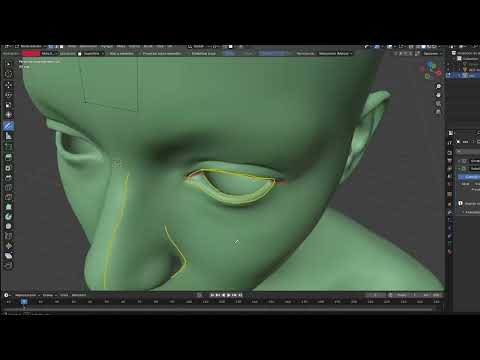This screenshot has width=480, height=360.
Task: Toggle the camera view icon
Action: (x=438, y=104)
